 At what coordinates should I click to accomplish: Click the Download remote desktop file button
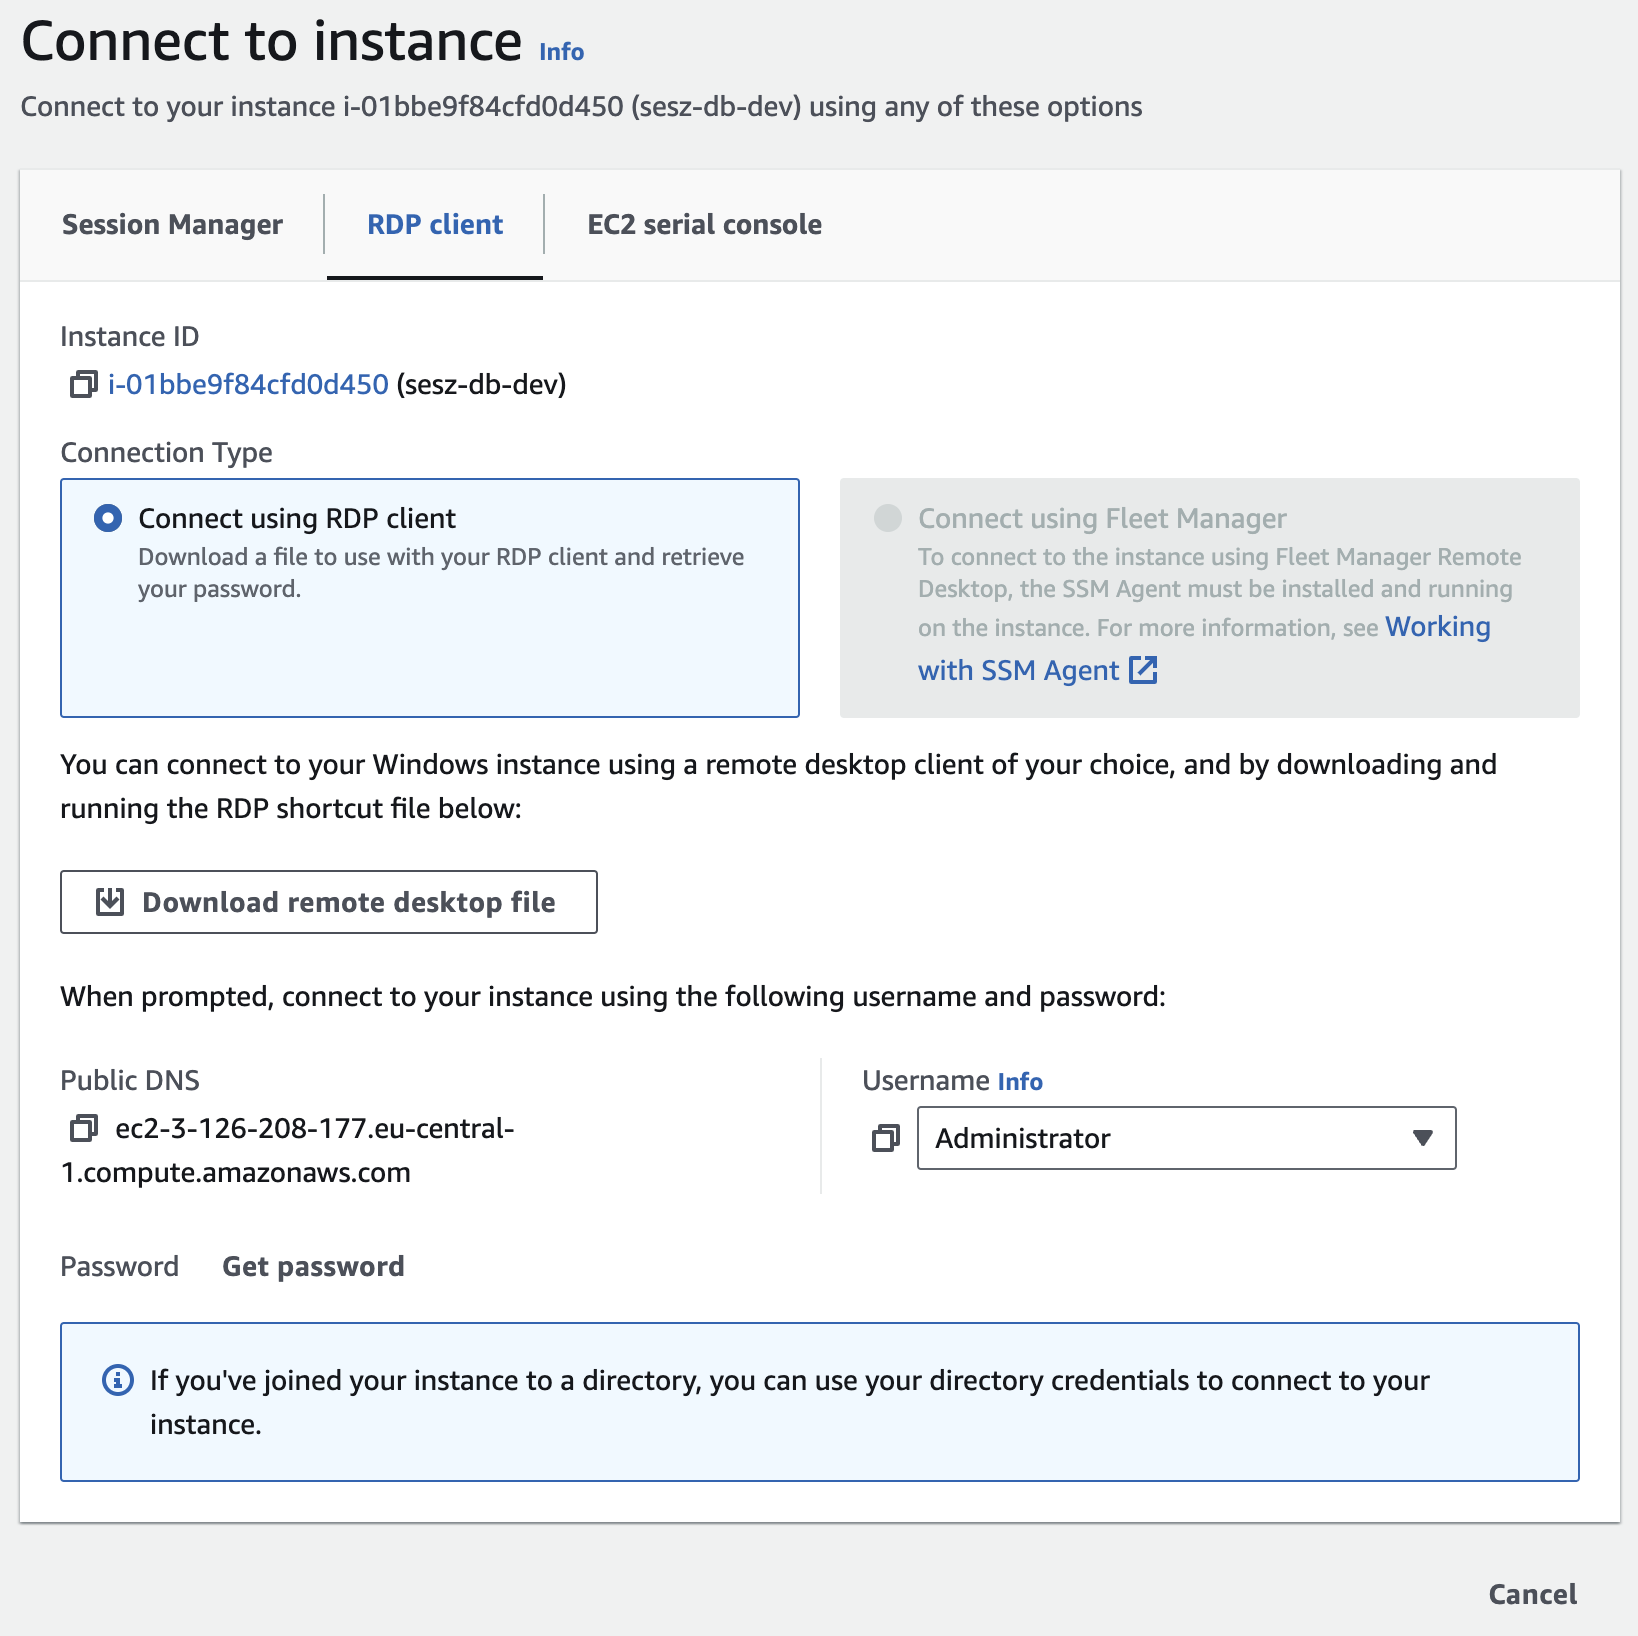pyautogui.click(x=330, y=901)
